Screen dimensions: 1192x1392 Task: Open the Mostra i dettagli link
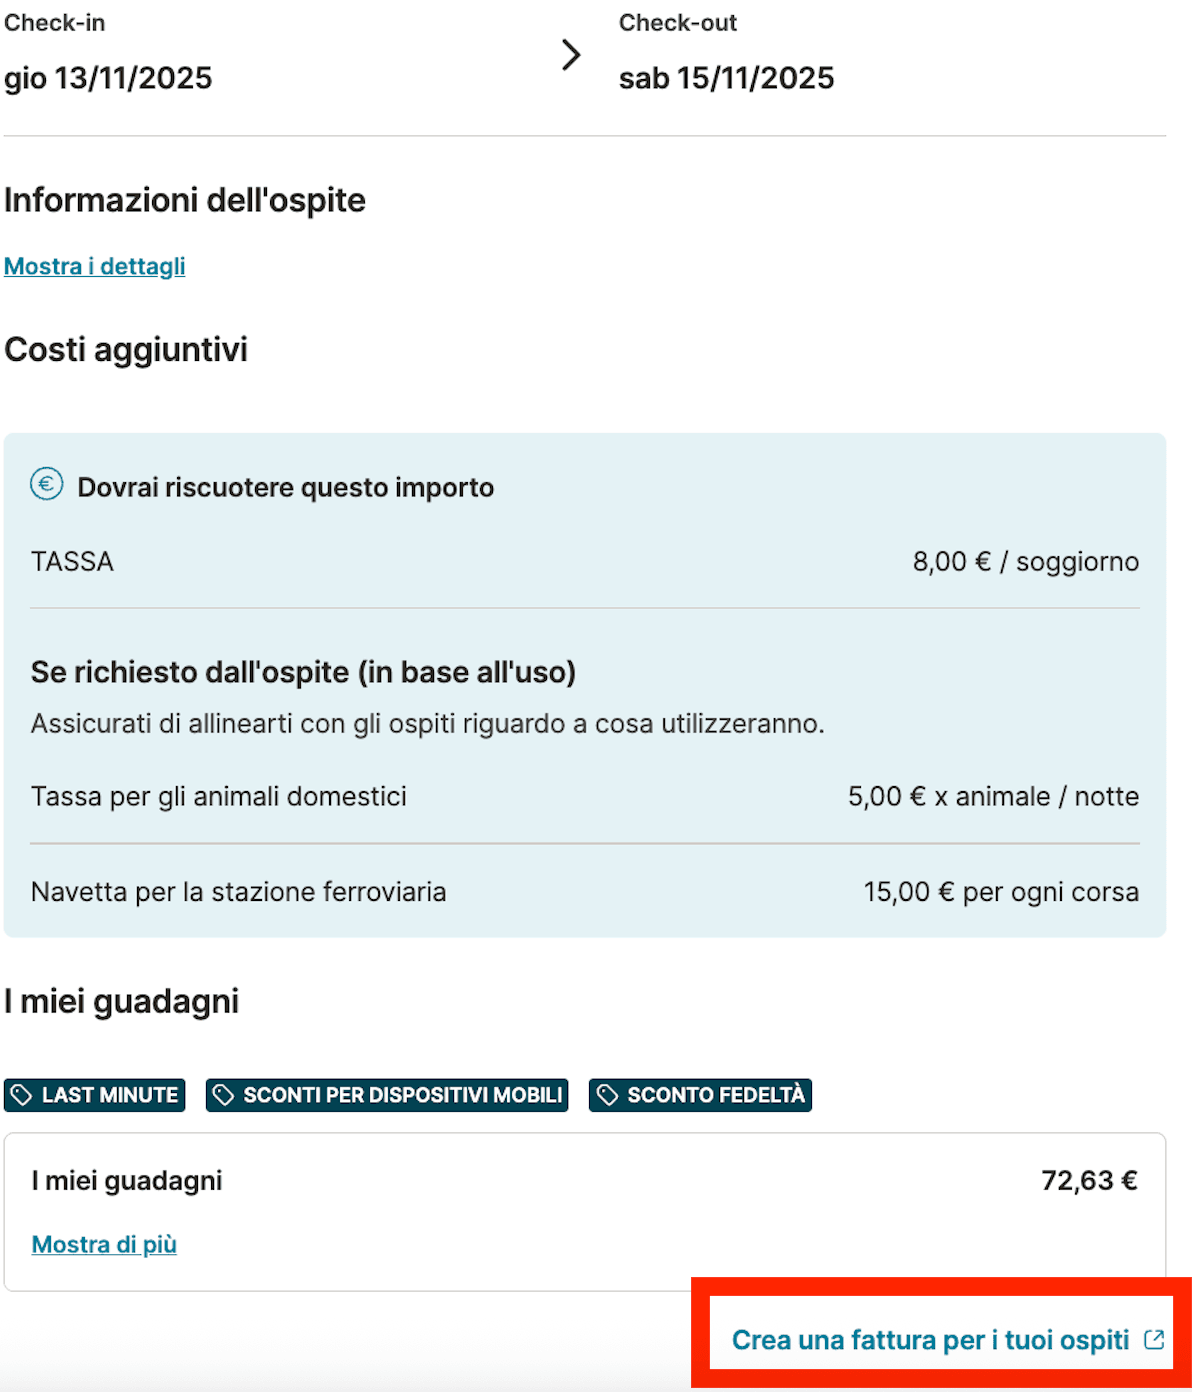pos(95,266)
